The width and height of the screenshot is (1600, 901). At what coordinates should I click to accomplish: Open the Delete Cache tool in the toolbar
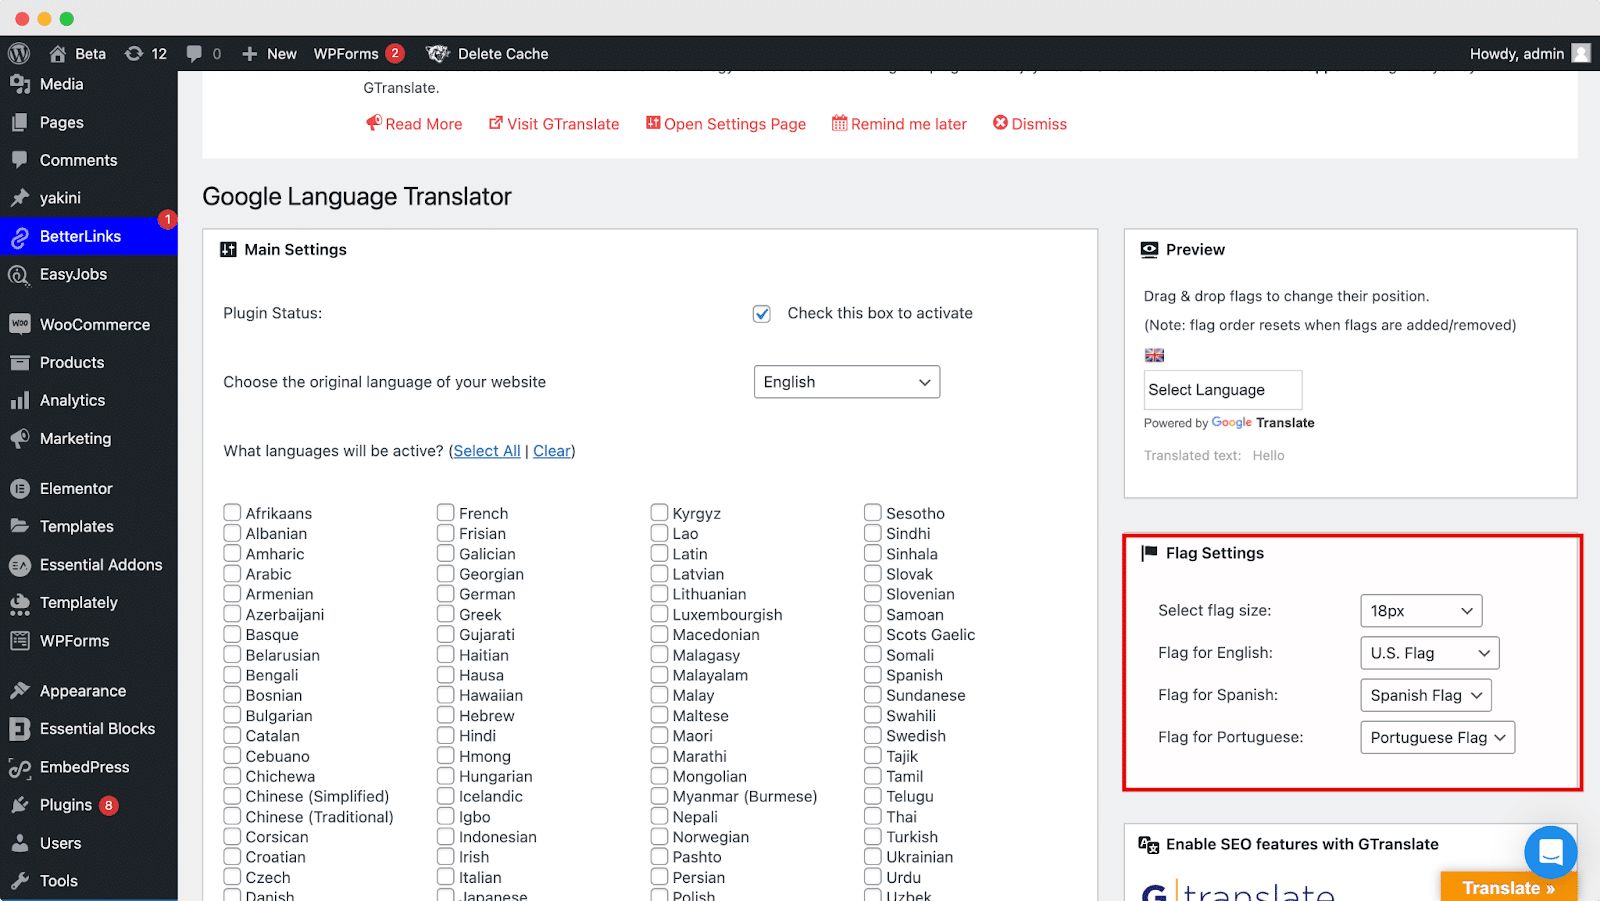pos(487,54)
